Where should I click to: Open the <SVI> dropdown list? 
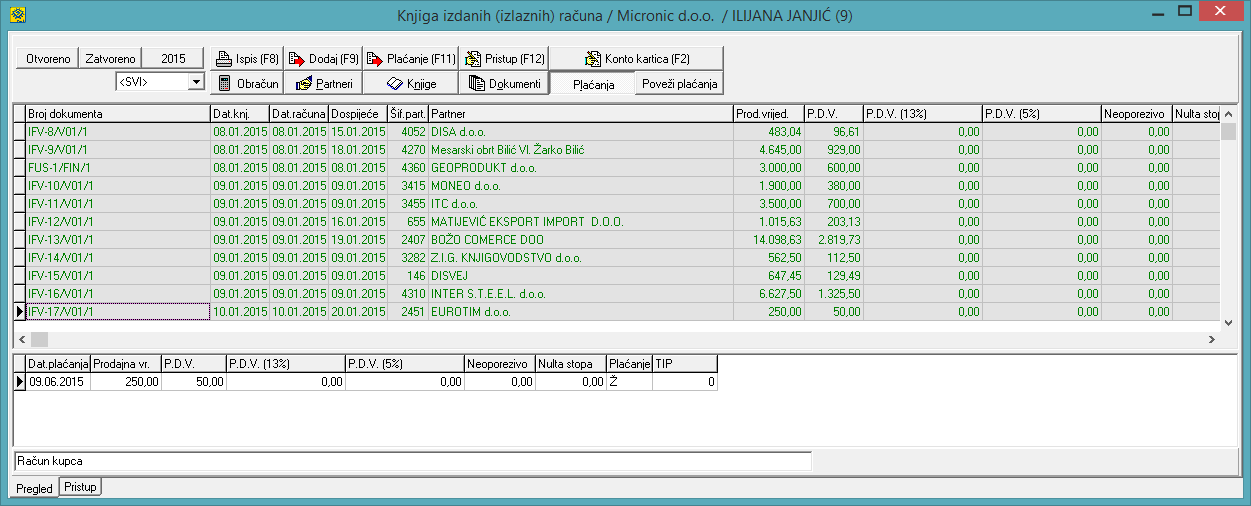point(196,82)
